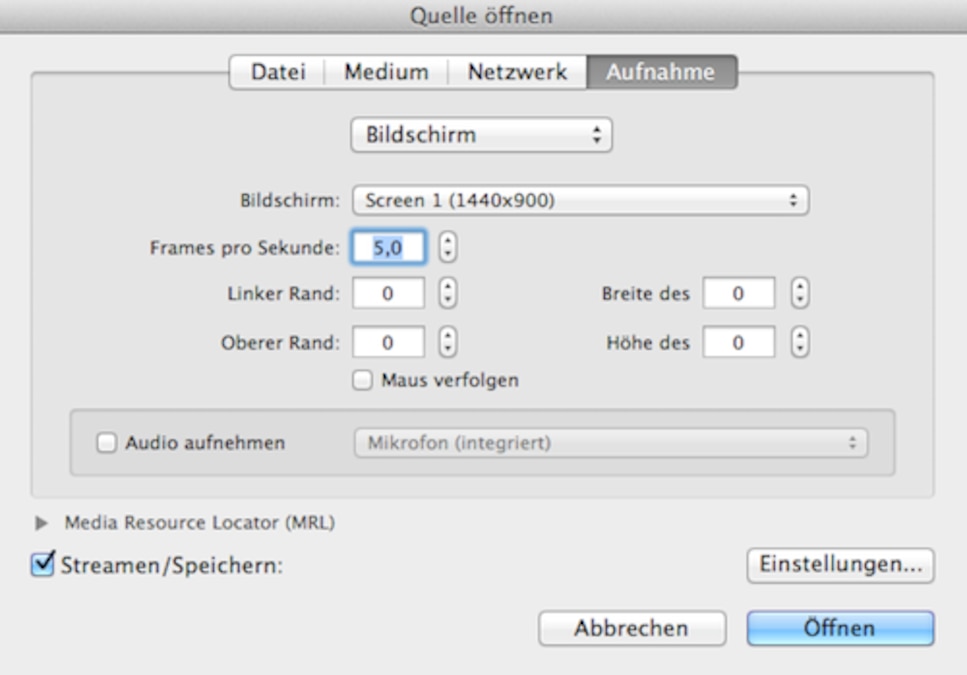Click the Linker Rand stepper arrows
This screenshot has height=675, width=967.
coord(448,294)
